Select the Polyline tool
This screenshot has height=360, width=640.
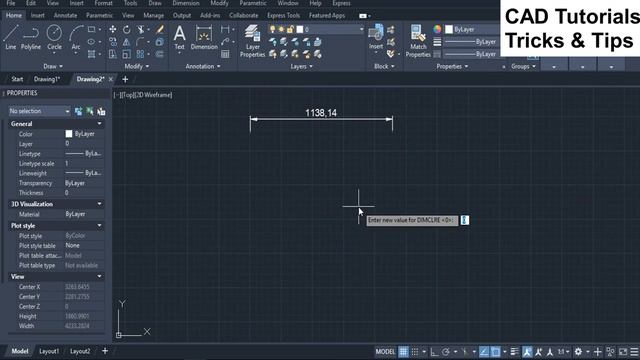tap(31, 37)
